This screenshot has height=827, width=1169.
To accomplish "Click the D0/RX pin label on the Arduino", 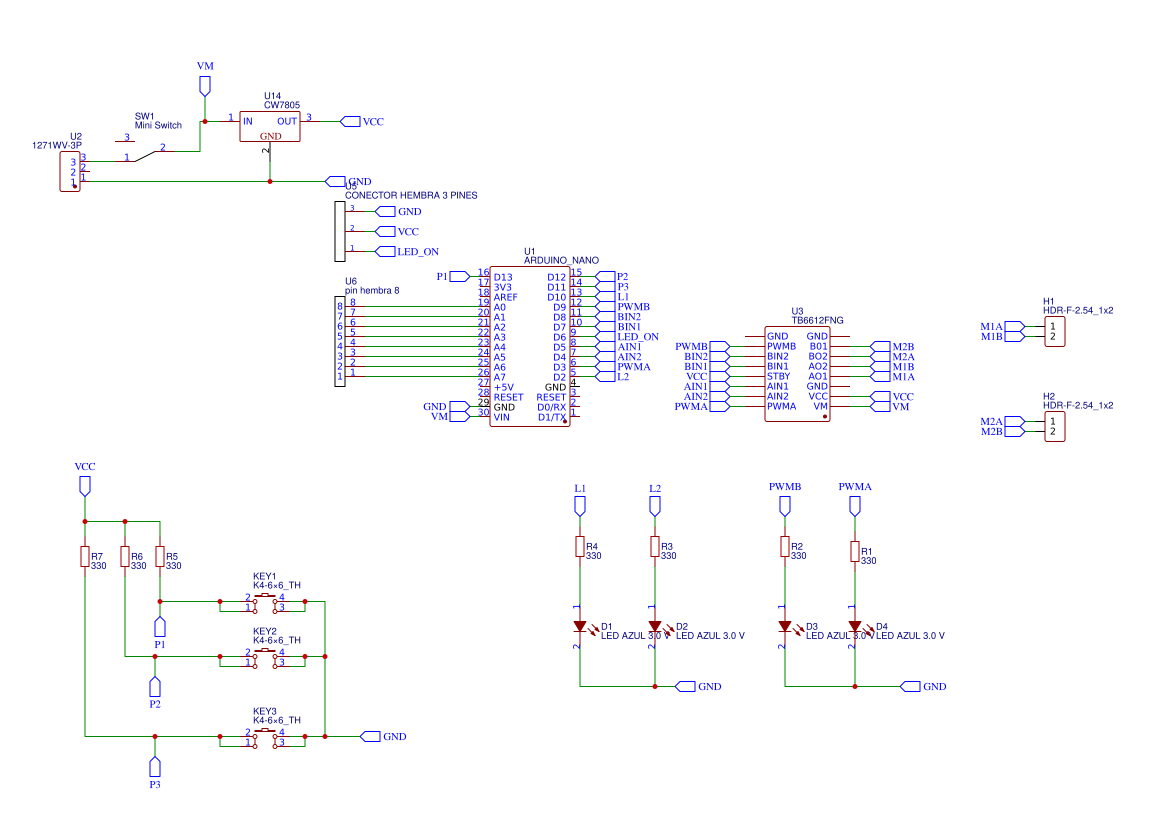I will pos(552,407).
